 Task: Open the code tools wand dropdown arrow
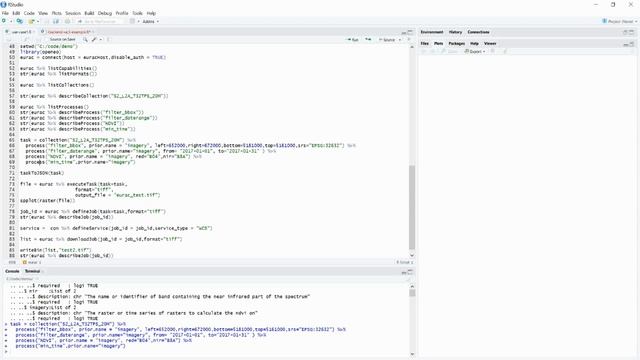tap(100, 40)
